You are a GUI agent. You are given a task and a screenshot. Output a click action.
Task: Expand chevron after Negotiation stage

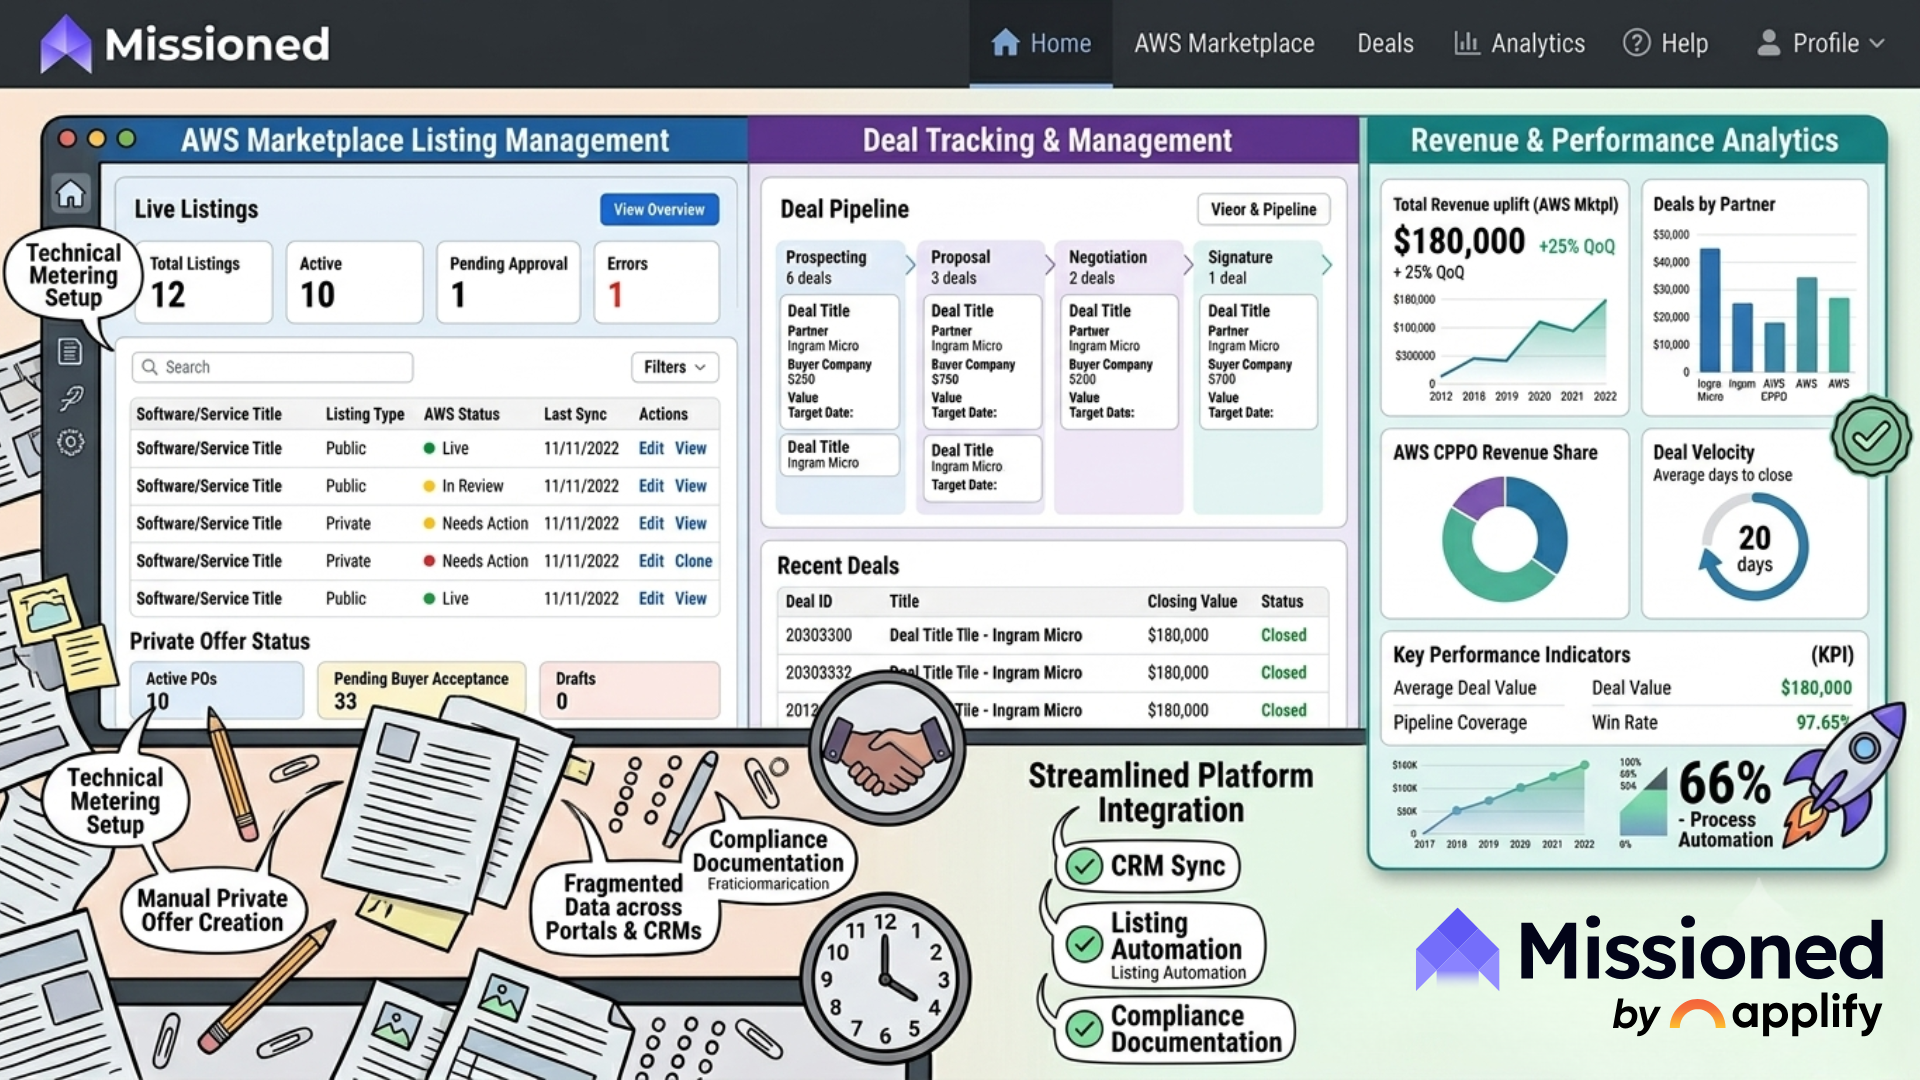click(x=1188, y=265)
